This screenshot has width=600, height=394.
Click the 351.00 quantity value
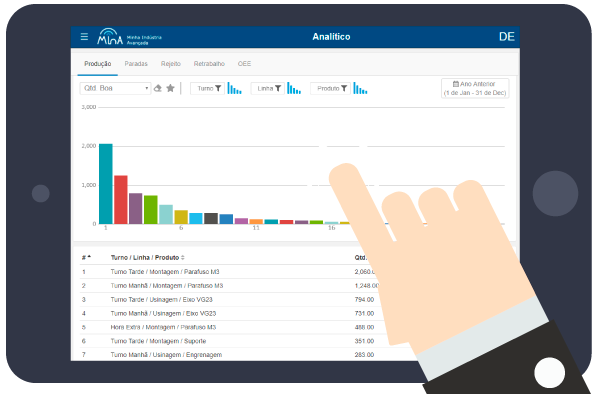coord(364,341)
